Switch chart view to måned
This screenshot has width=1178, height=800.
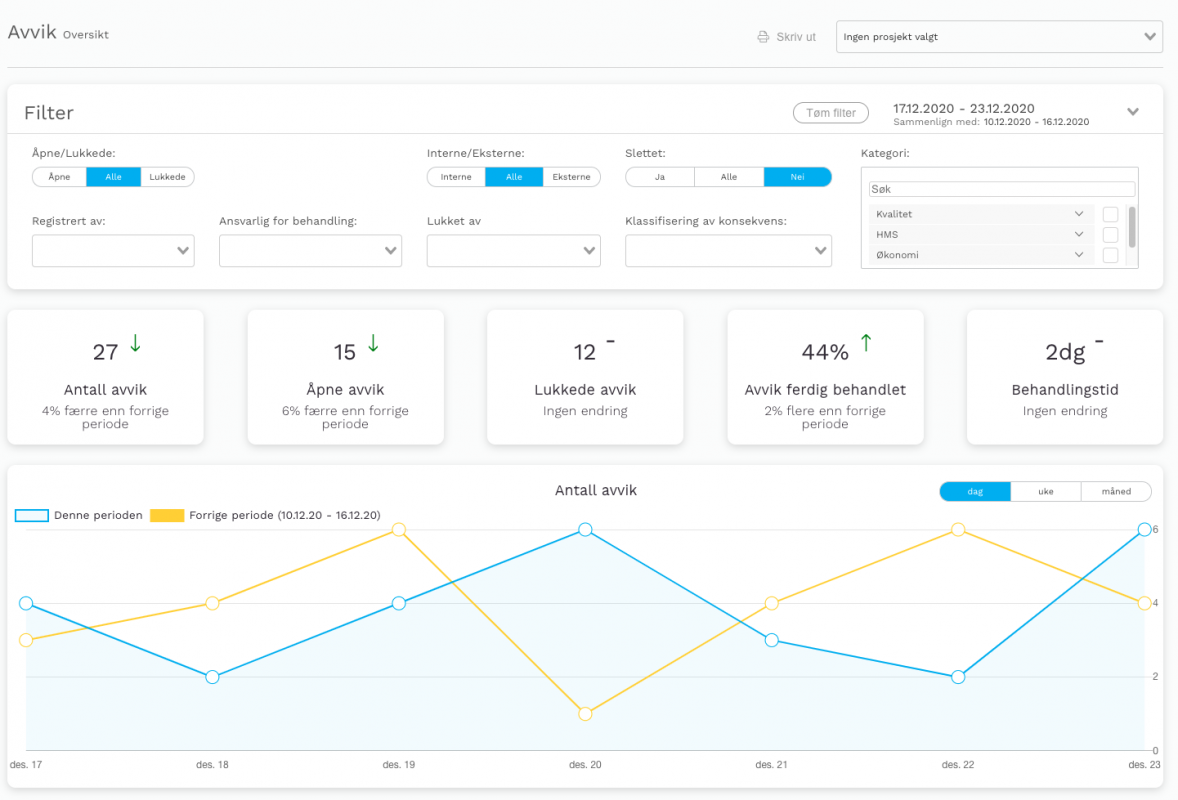1116,491
